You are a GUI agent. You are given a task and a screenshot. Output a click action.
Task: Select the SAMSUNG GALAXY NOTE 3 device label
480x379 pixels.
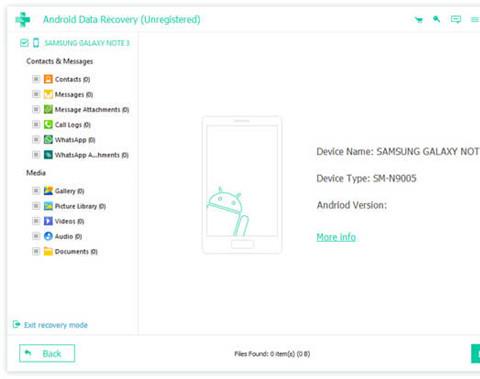click(87, 43)
